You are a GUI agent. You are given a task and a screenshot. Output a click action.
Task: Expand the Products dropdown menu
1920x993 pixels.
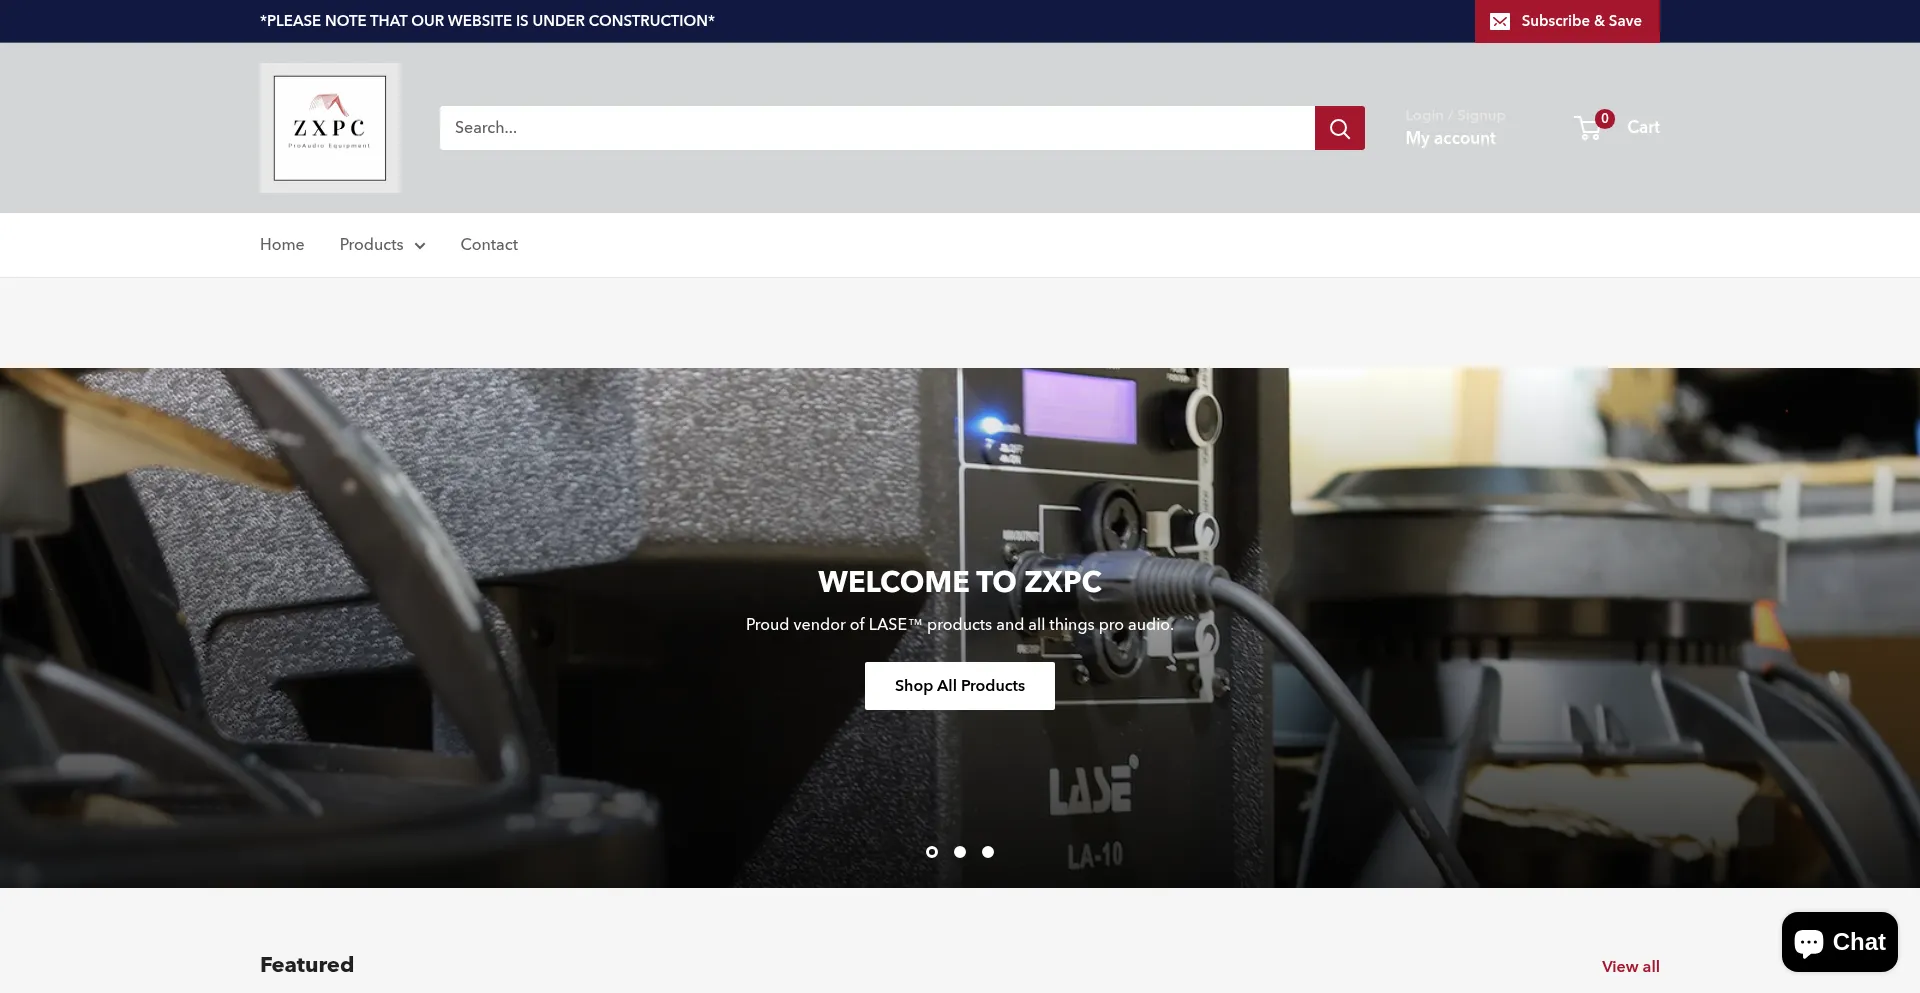(x=382, y=245)
